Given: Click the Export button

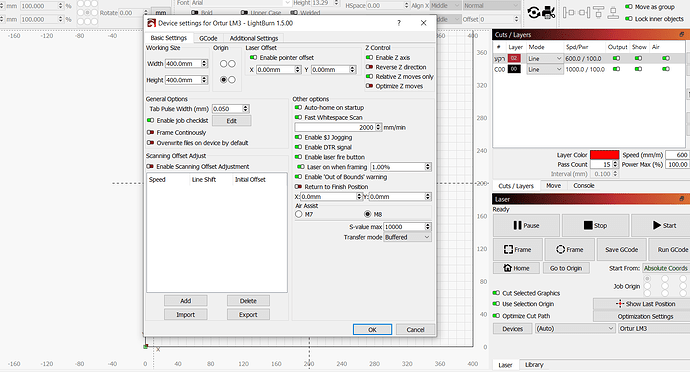Looking at the screenshot, I should point(248,315).
